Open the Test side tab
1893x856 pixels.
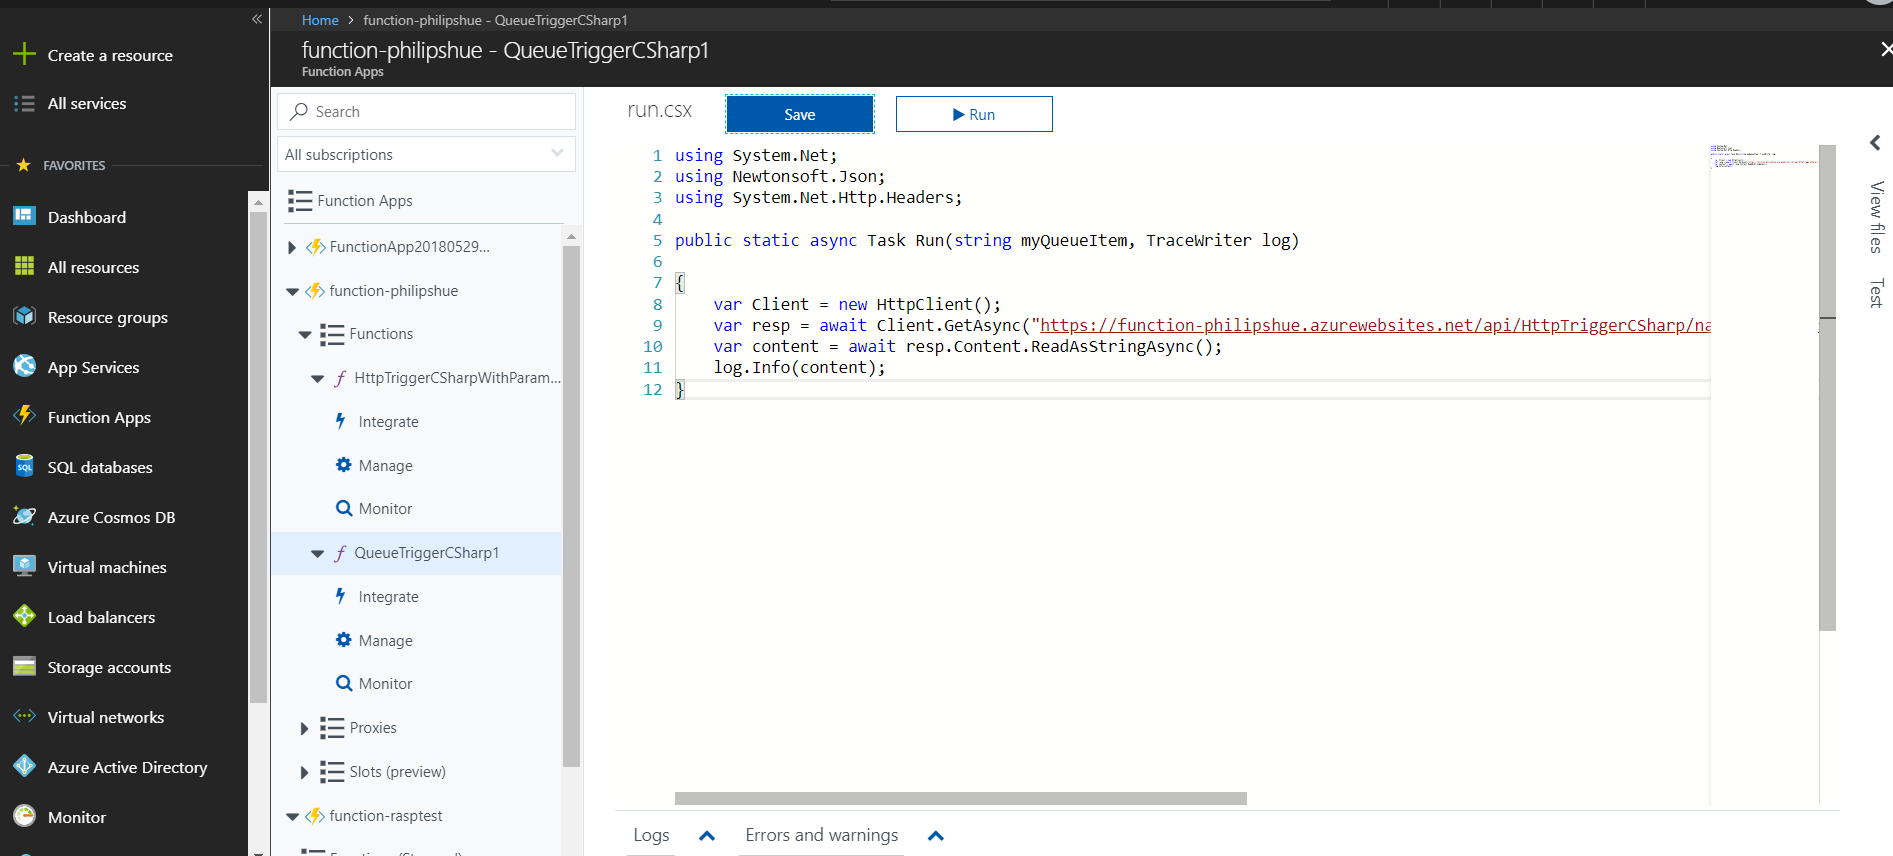[1876, 293]
